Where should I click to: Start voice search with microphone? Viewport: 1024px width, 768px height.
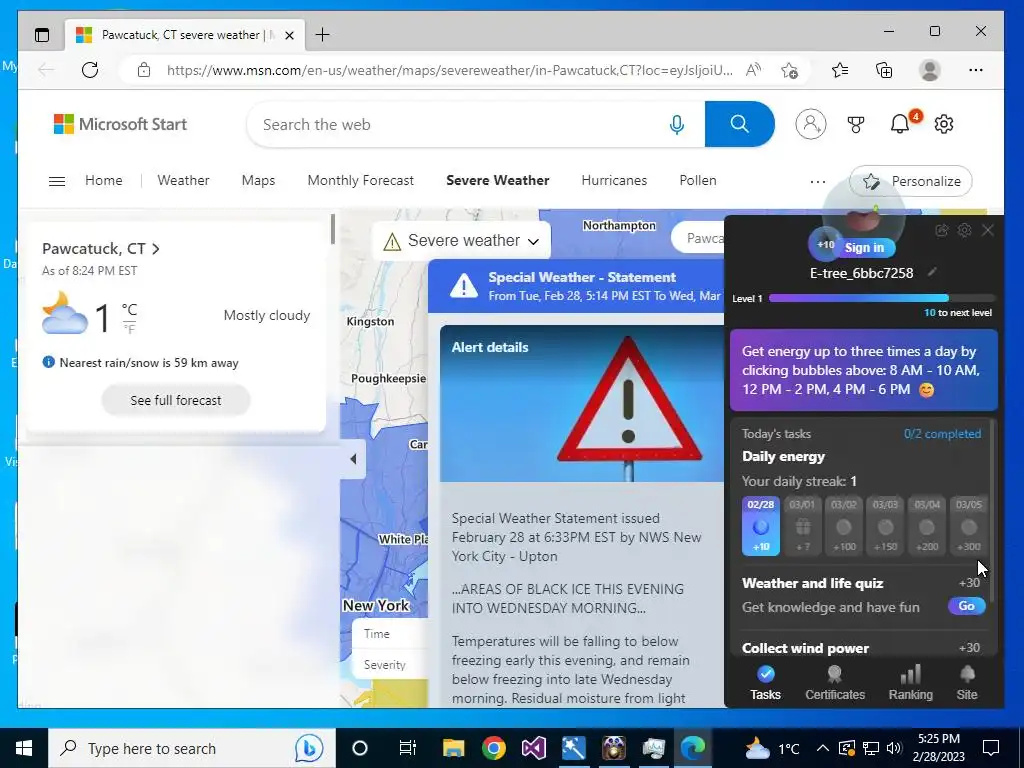tap(677, 124)
